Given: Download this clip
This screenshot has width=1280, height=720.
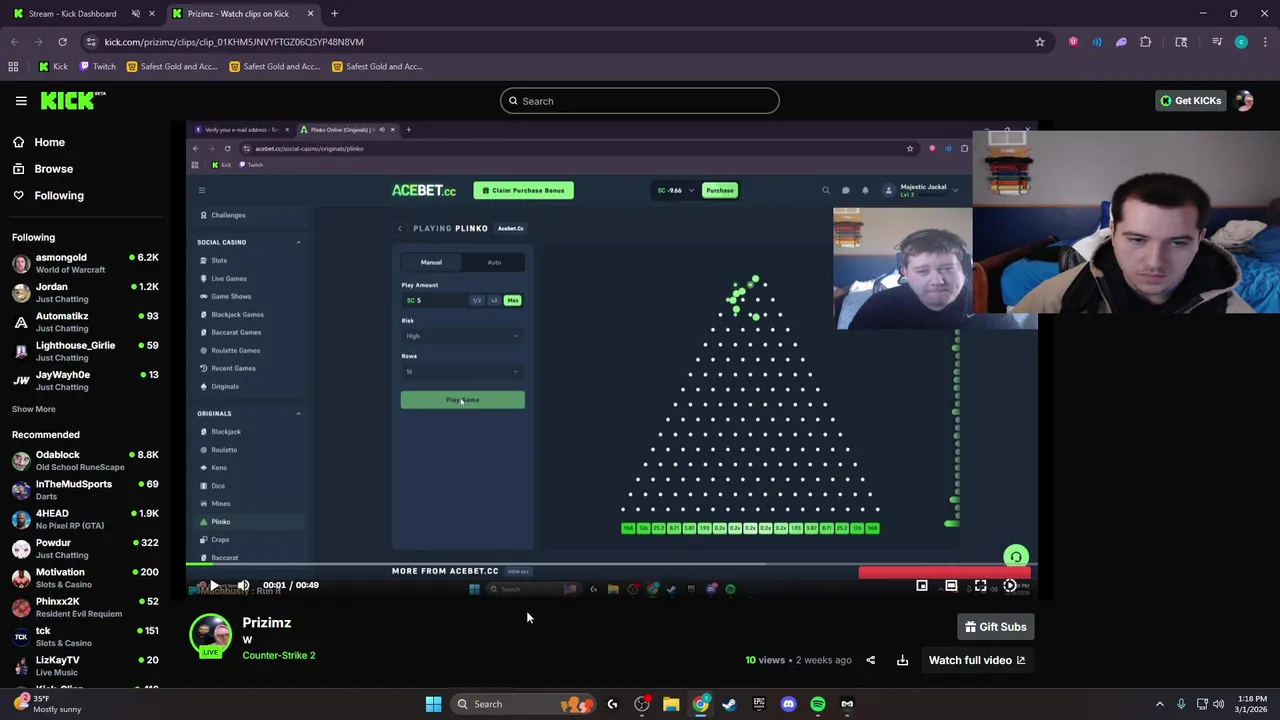Looking at the screenshot, I should 902,660.
